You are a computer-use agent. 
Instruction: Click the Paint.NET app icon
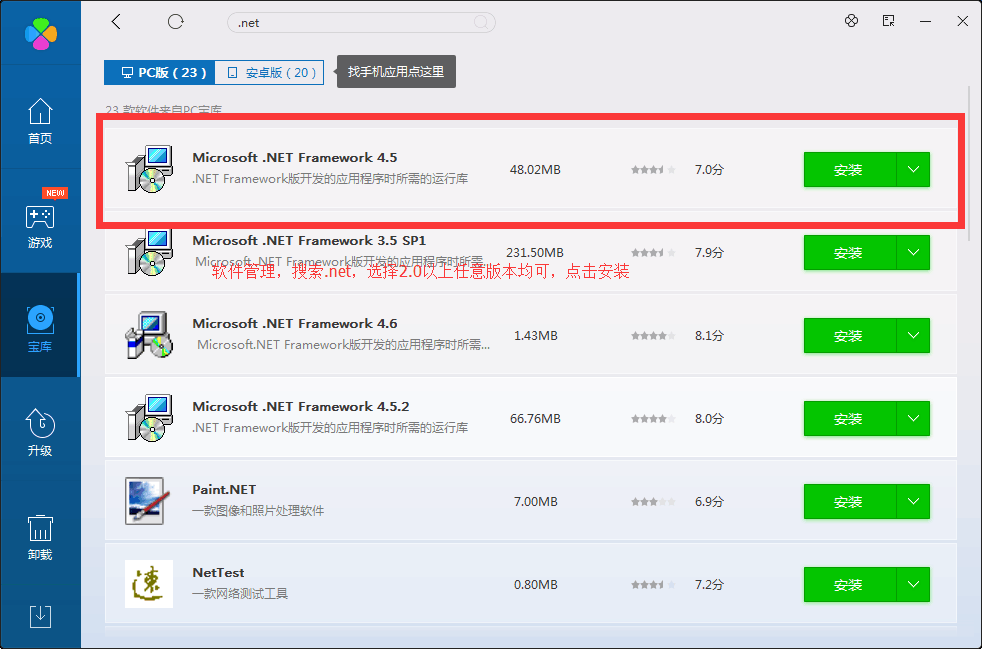(149, 501)
